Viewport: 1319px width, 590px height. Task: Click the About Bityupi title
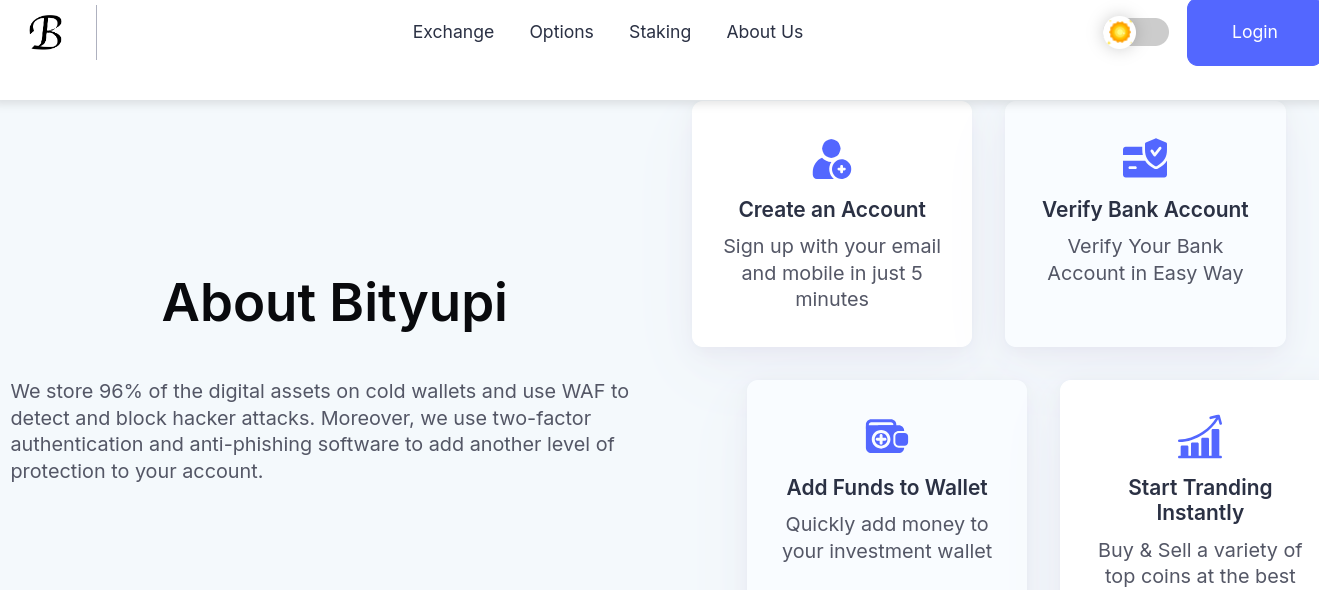pos(335,302)
